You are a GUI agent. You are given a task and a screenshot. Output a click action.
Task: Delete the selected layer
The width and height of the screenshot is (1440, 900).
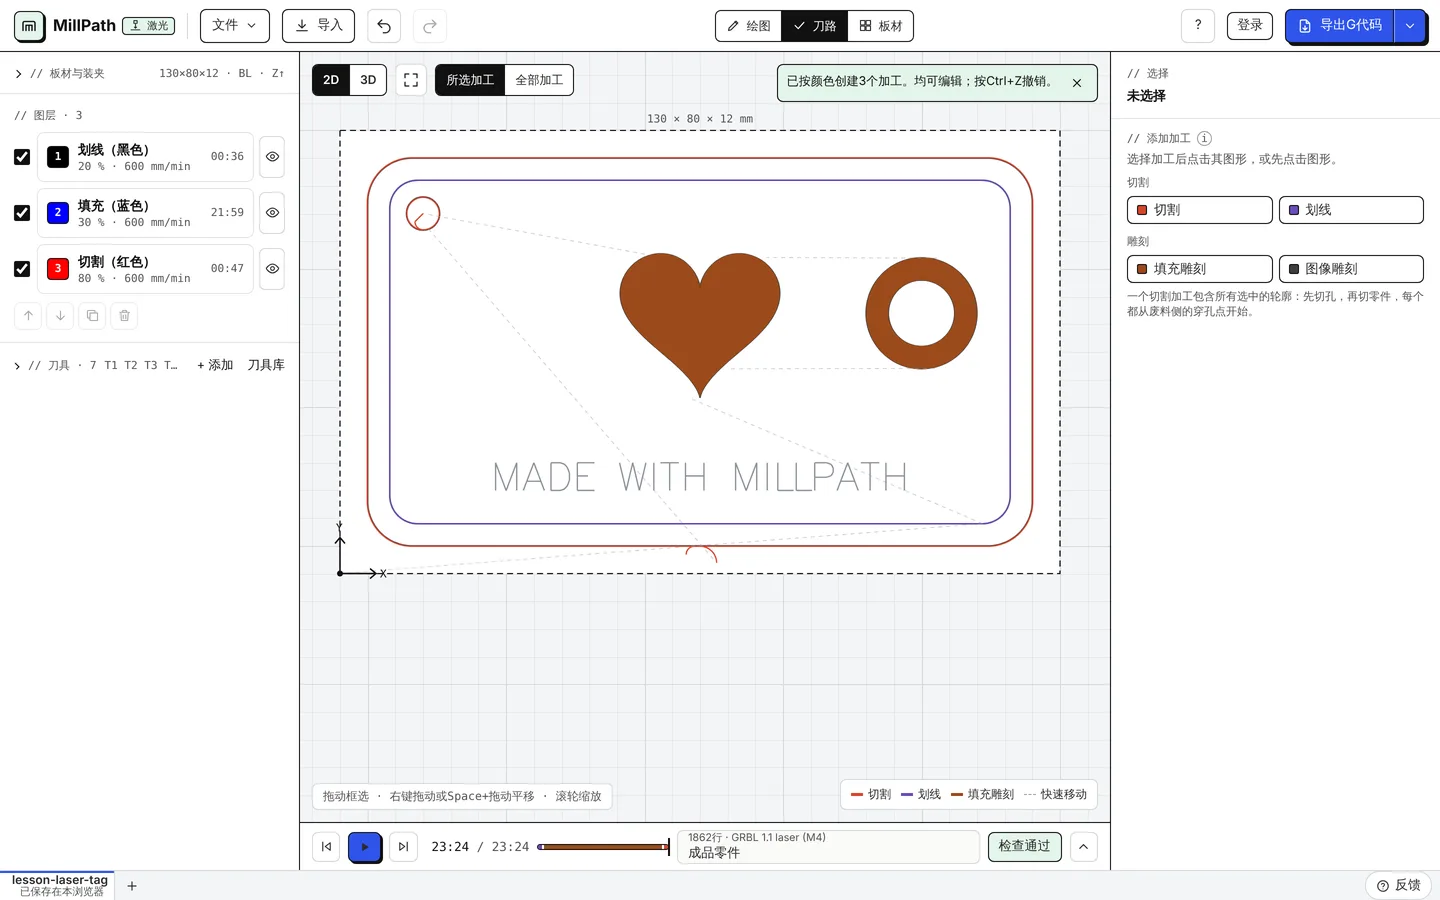[124, 316]
